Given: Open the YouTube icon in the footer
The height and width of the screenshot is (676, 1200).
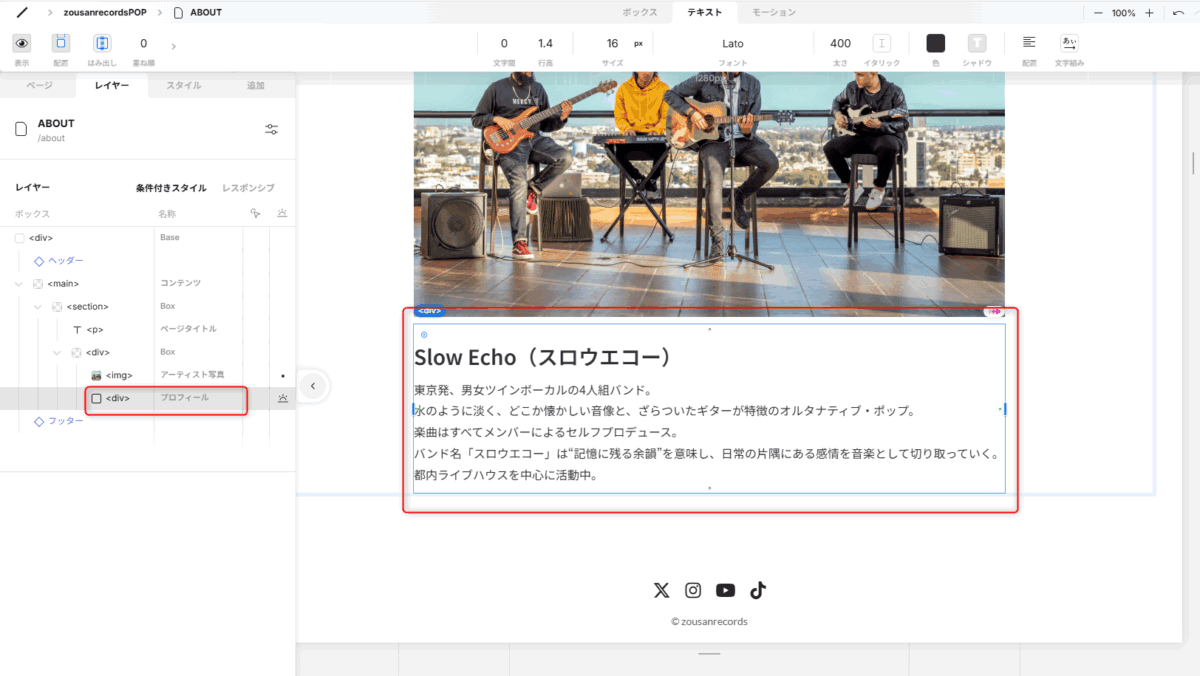Looking at the screenshot, I should [x=725, y=590].
